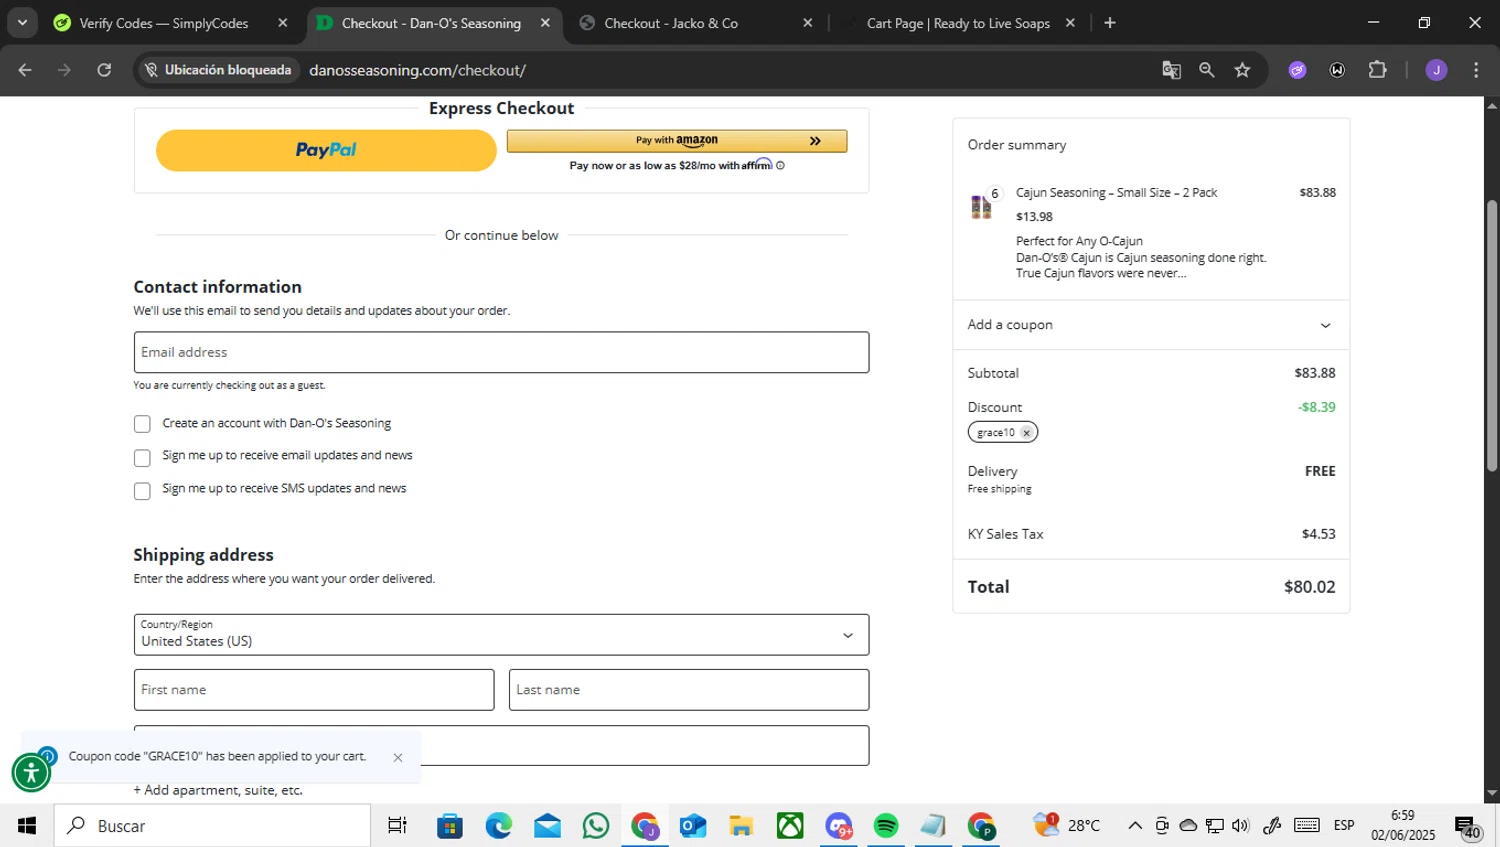Focus the Email address field

pos(501,352)
